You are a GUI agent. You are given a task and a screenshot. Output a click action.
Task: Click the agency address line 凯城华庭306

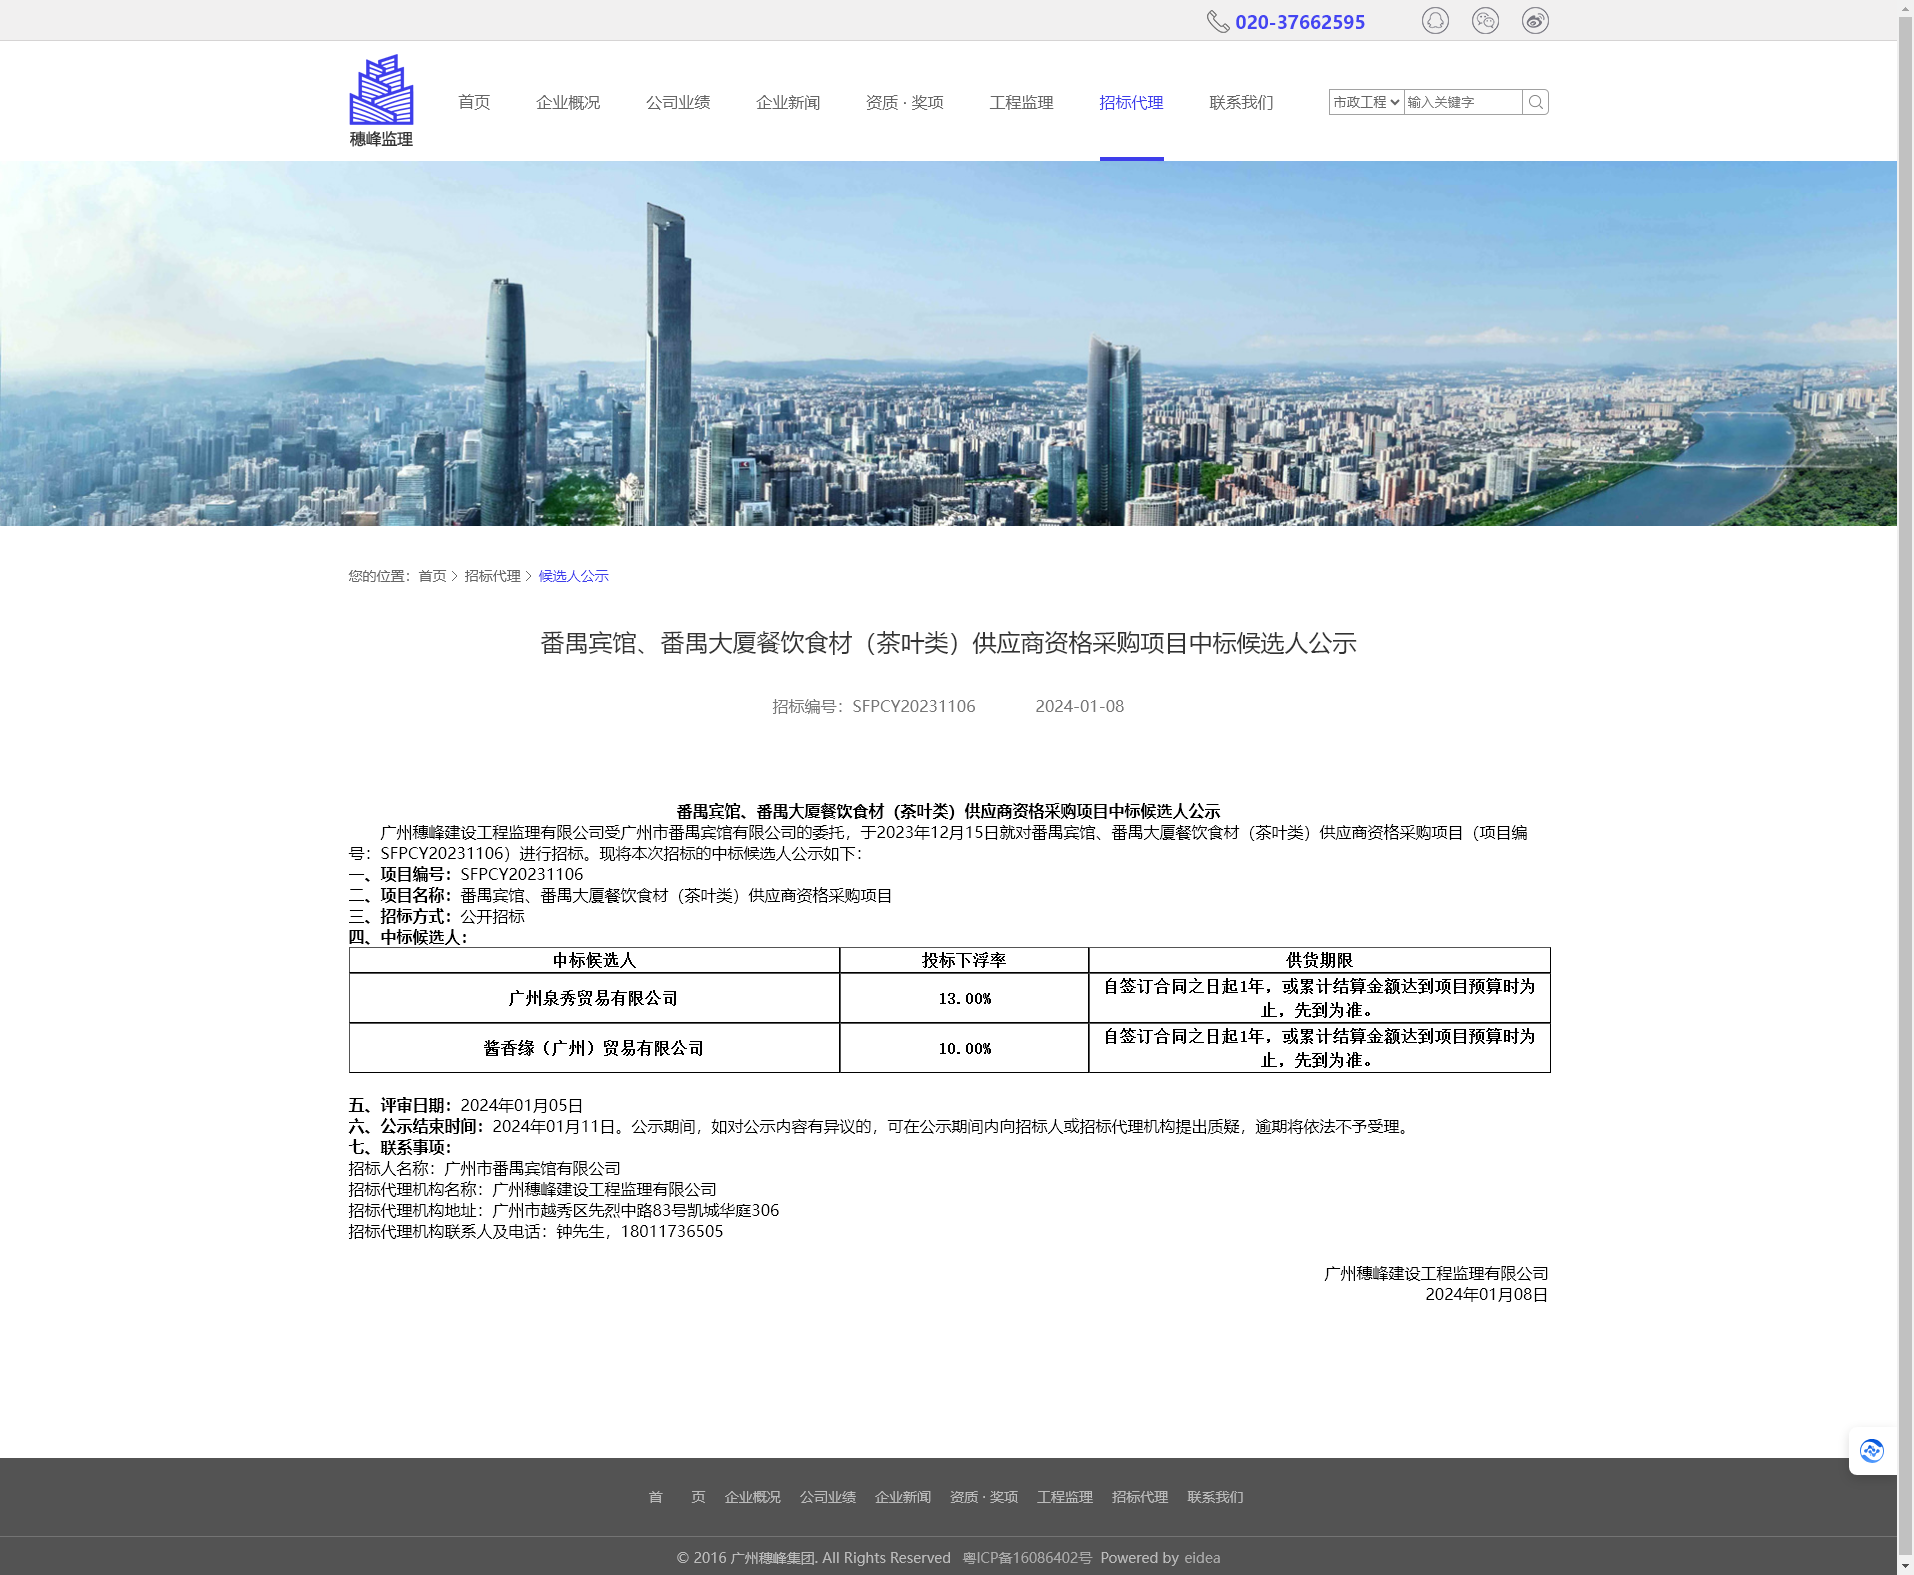click(x=563, y=1210)
